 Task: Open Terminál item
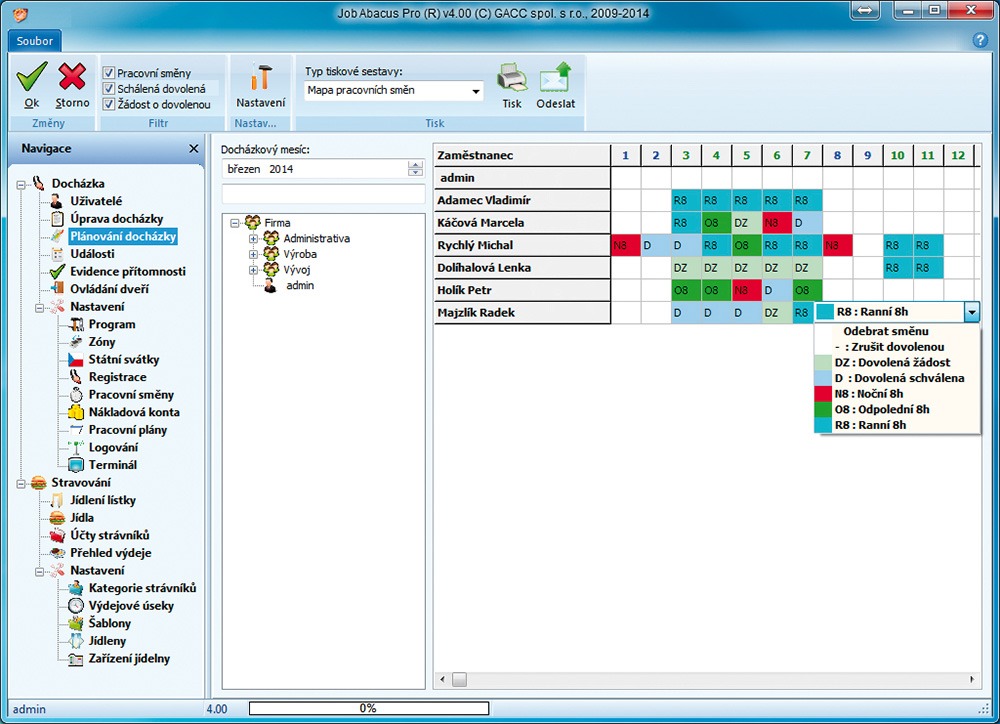coord(112,465)
